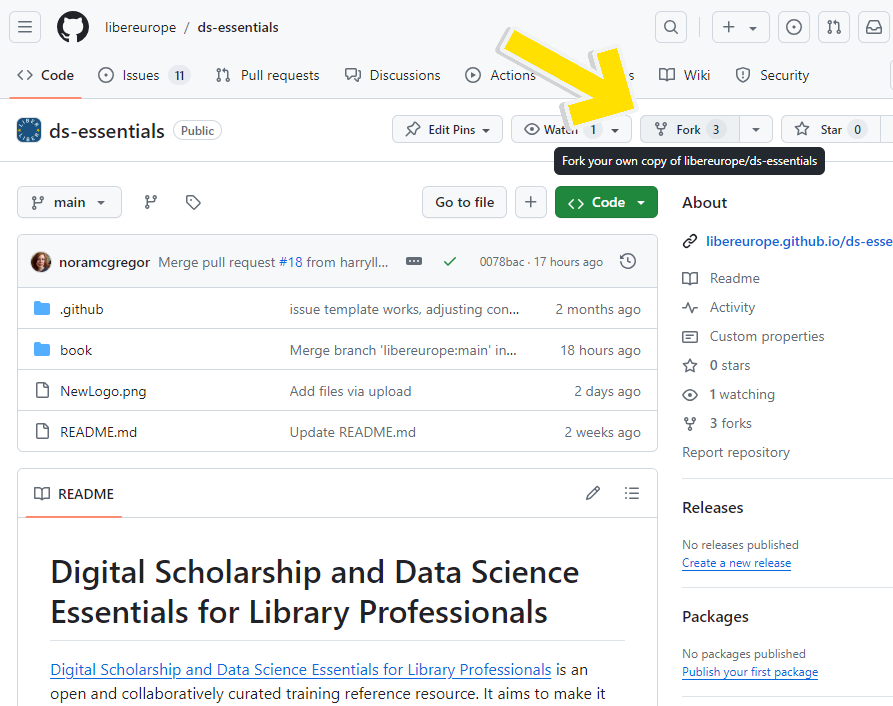
Task: Click Activity link in About
Action: pos(732,307)
